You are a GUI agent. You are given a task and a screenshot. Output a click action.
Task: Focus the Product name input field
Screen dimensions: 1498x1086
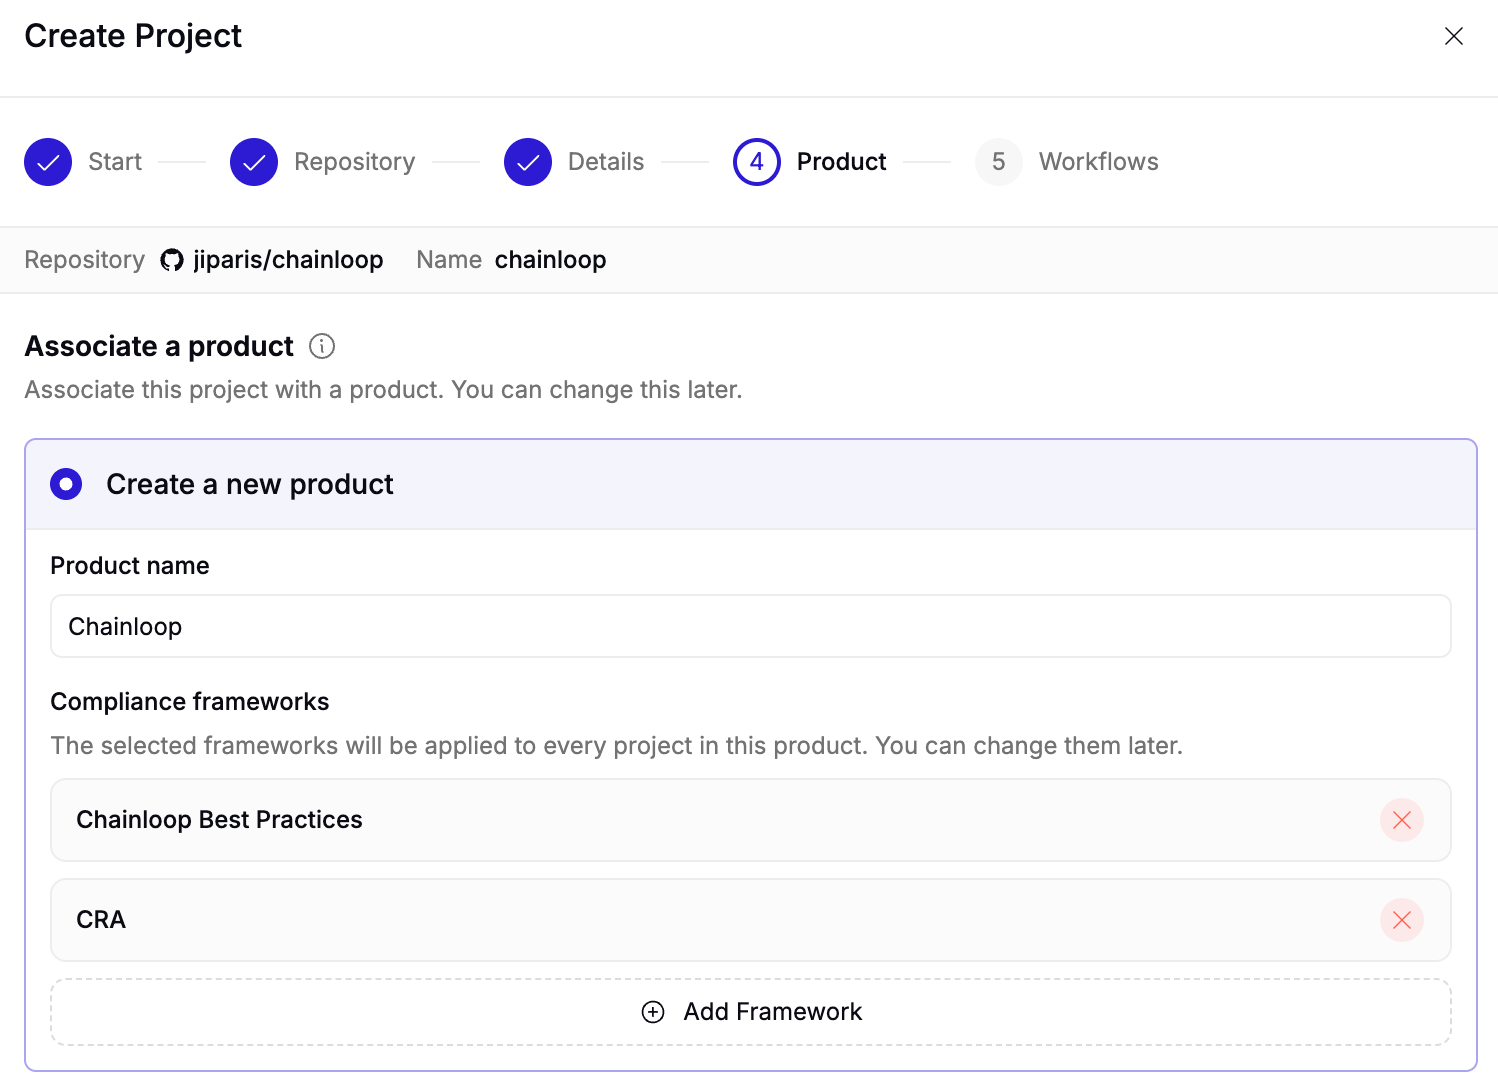(x=751, y=626)
